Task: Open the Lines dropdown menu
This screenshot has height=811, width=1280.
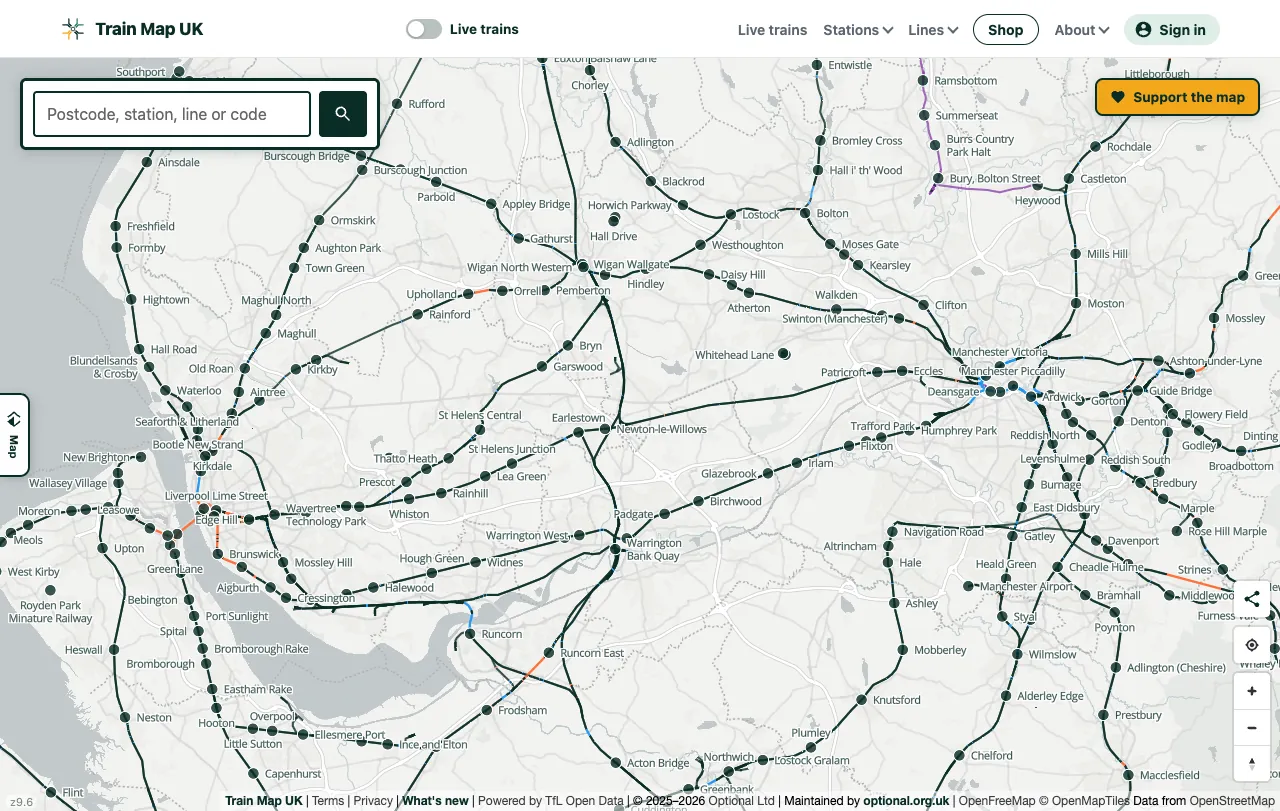Action: tap(933, 30)
